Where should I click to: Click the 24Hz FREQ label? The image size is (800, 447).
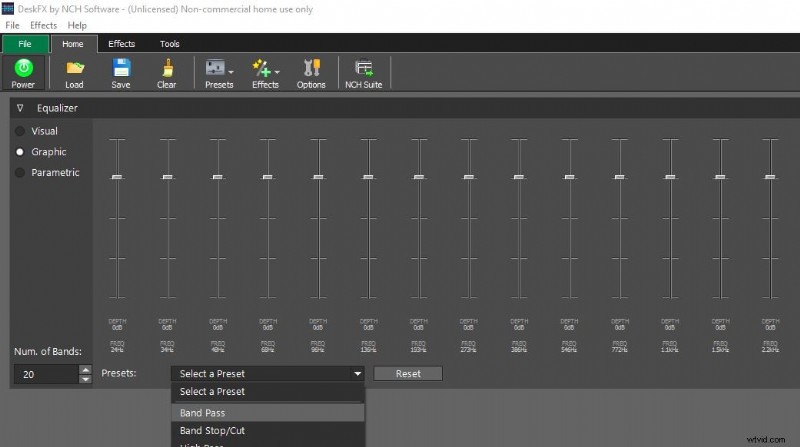coord(117,347)
